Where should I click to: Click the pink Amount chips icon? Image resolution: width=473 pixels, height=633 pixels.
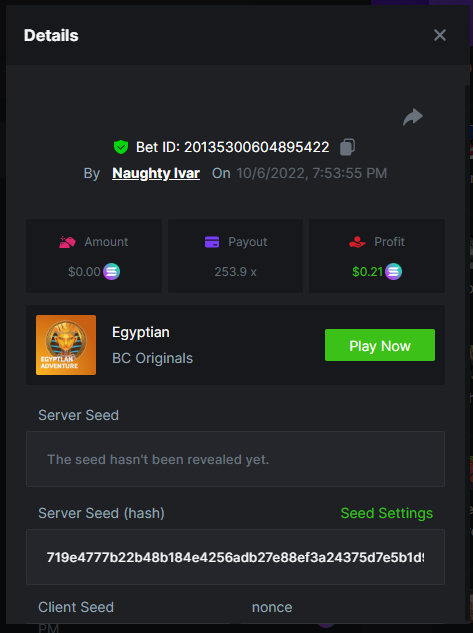[x=67, y=242]
